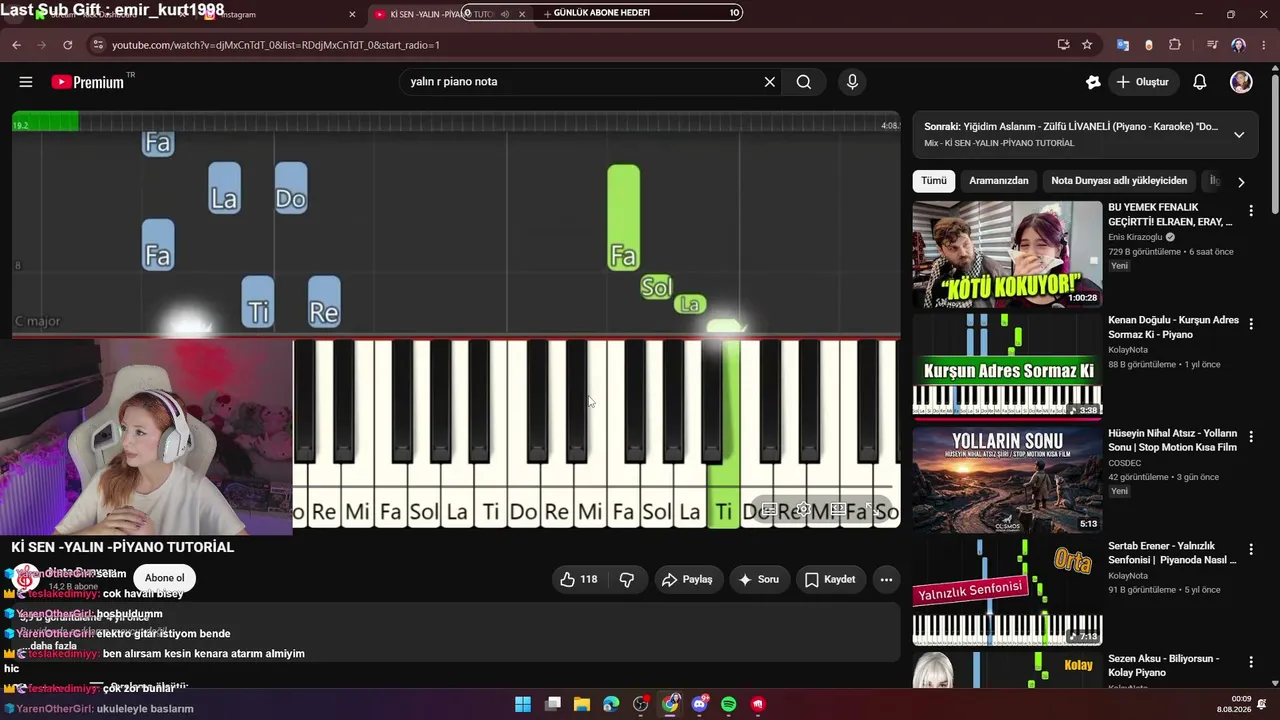Open the YOLLARIN SONU video thumbnail
1280x720 pixels.
pyautogui.click(x=1007, y=480)
